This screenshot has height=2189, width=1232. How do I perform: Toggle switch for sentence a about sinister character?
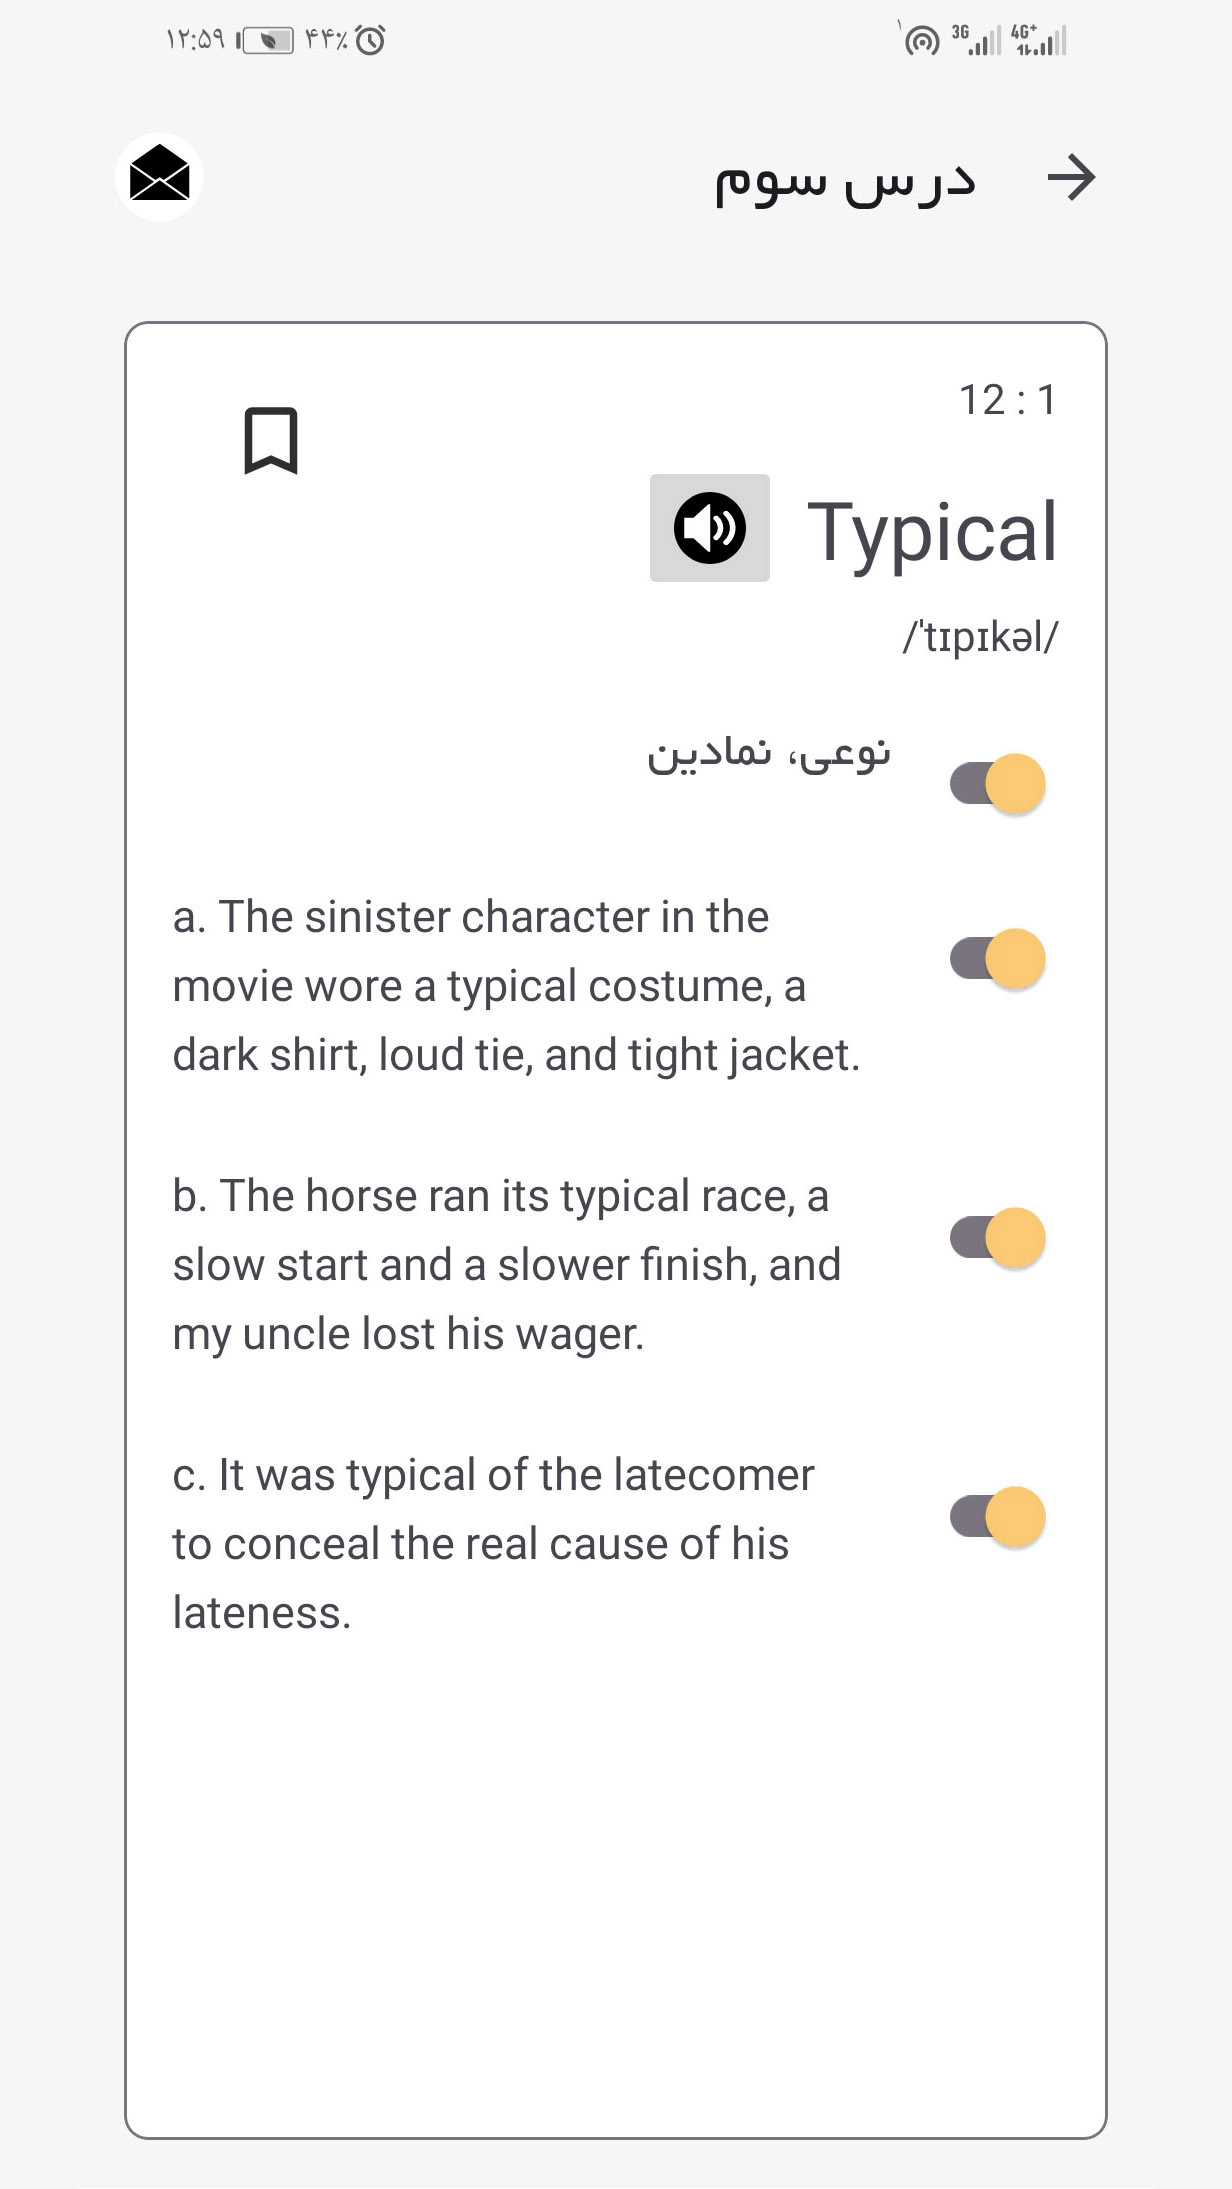[997, 959]
